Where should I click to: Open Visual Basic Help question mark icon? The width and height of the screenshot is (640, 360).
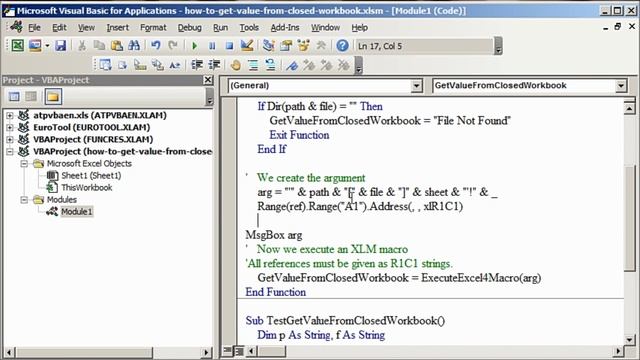point(342,45)
